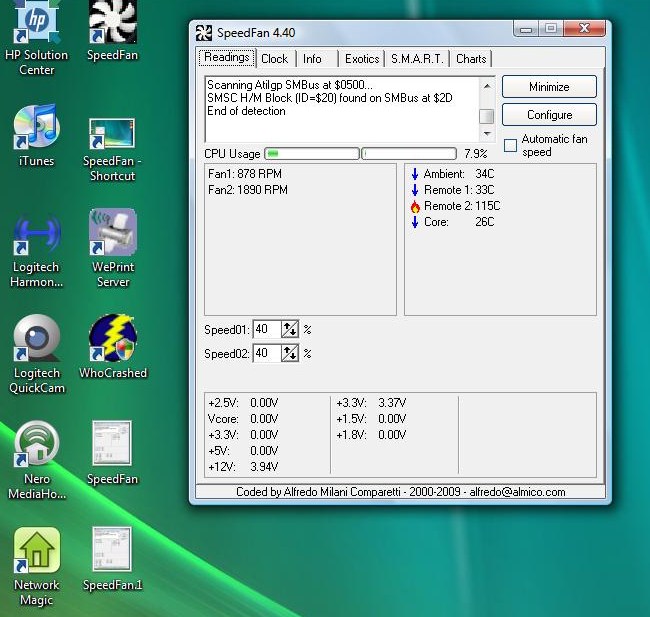The height and width of the screenshot is (617, 650).
Task: Click the author credits status bar
Action: 400,492
